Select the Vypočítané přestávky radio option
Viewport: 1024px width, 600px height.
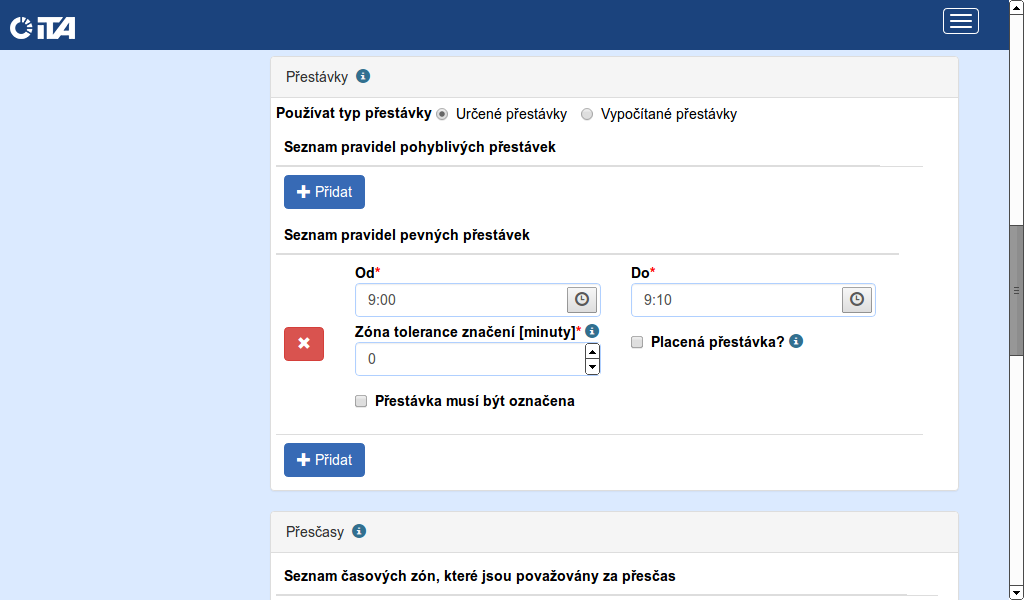click(587, 114)
